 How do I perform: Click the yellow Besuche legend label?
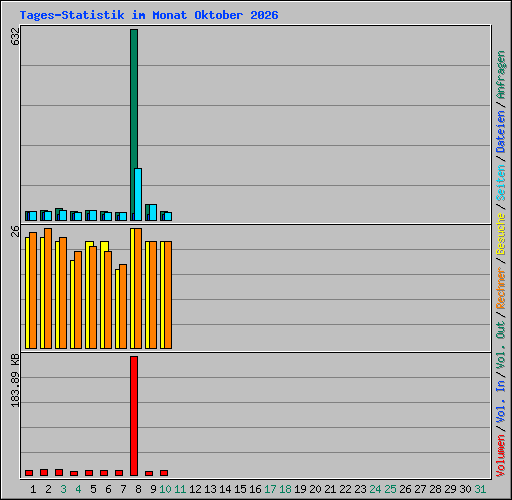(501, 234)
